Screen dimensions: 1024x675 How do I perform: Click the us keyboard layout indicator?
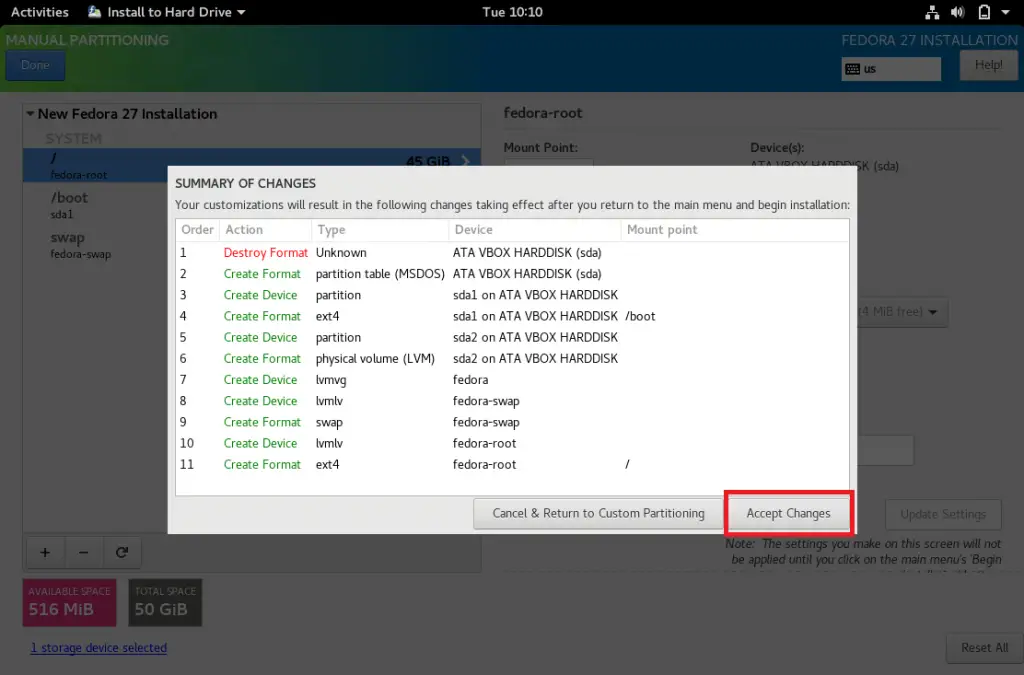(x=891, y=69)
